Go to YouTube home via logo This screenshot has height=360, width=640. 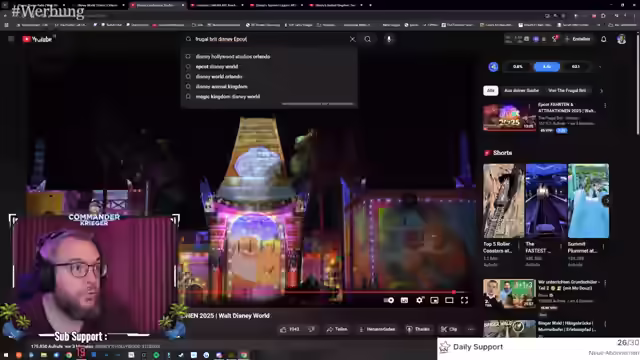[x=38, y=39]
